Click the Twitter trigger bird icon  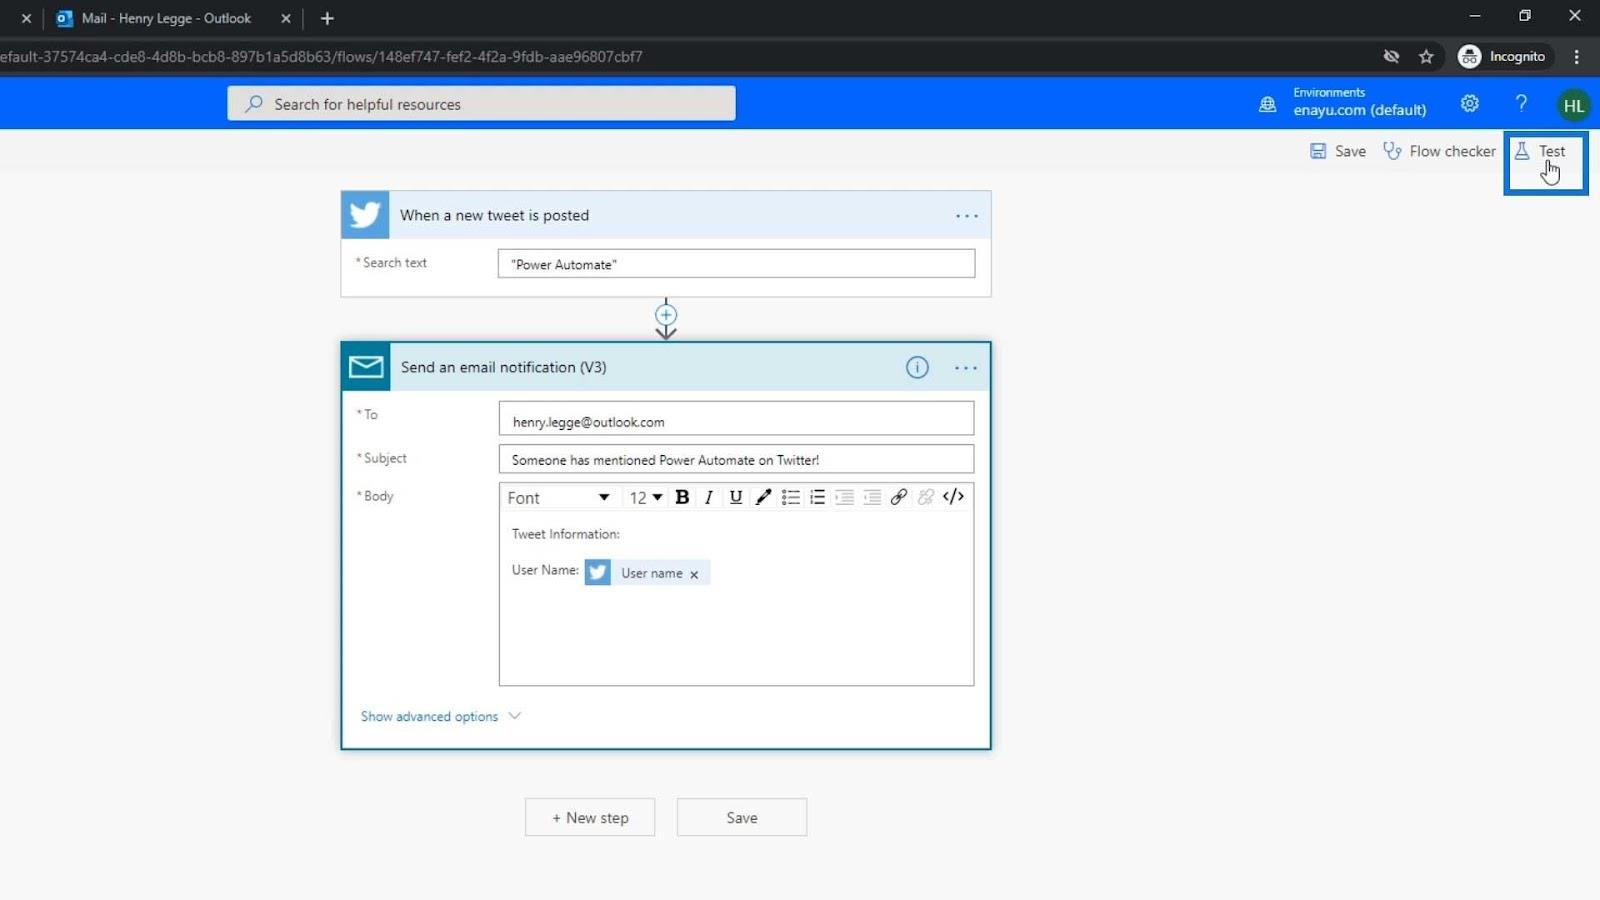(x=365, y=215)
